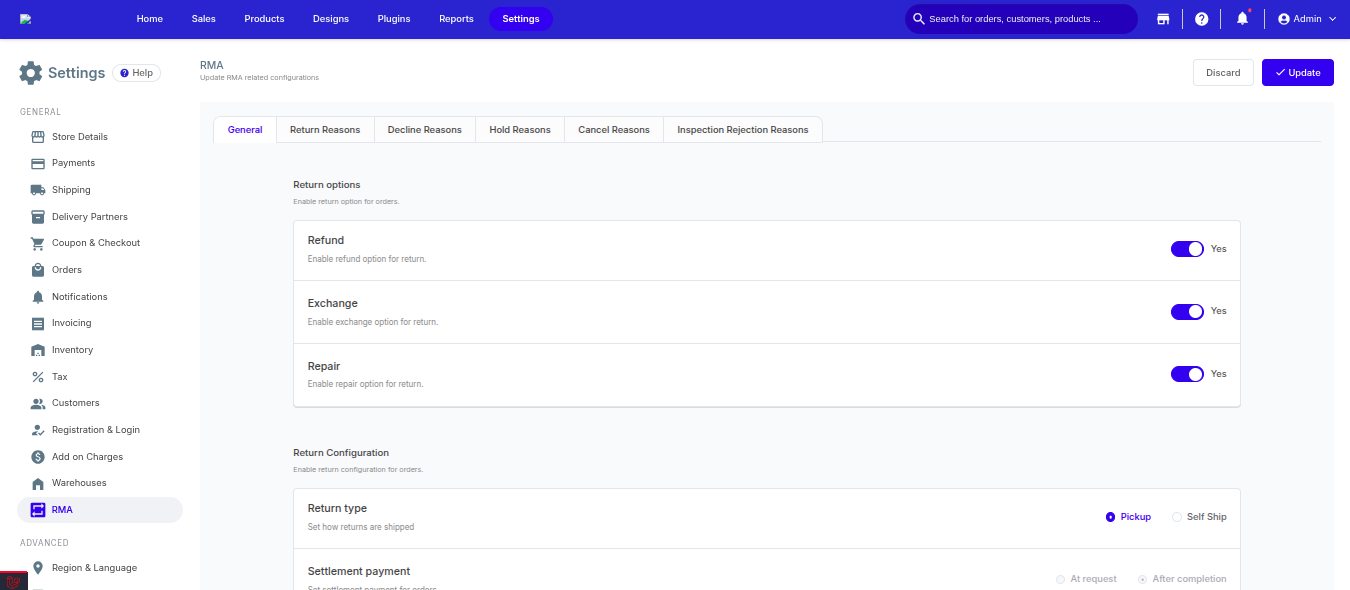Open the Reports menu
This screenshot has height=590, width=1350.
[x=456, y=19]
